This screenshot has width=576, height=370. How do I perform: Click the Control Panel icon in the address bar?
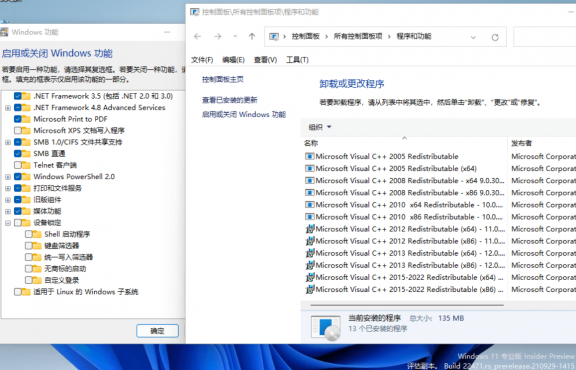click(x=274, y=36)
